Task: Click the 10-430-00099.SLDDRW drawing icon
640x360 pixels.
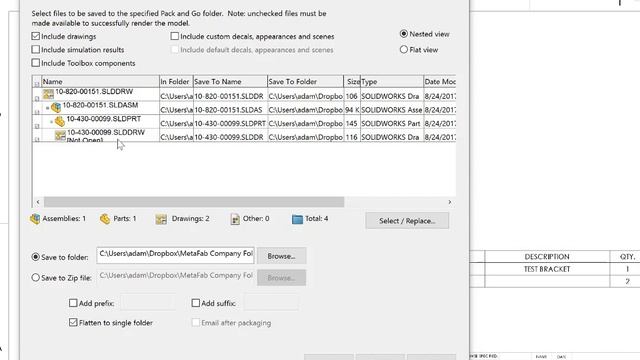Action: pyautogui.click(x=60, y=135)
